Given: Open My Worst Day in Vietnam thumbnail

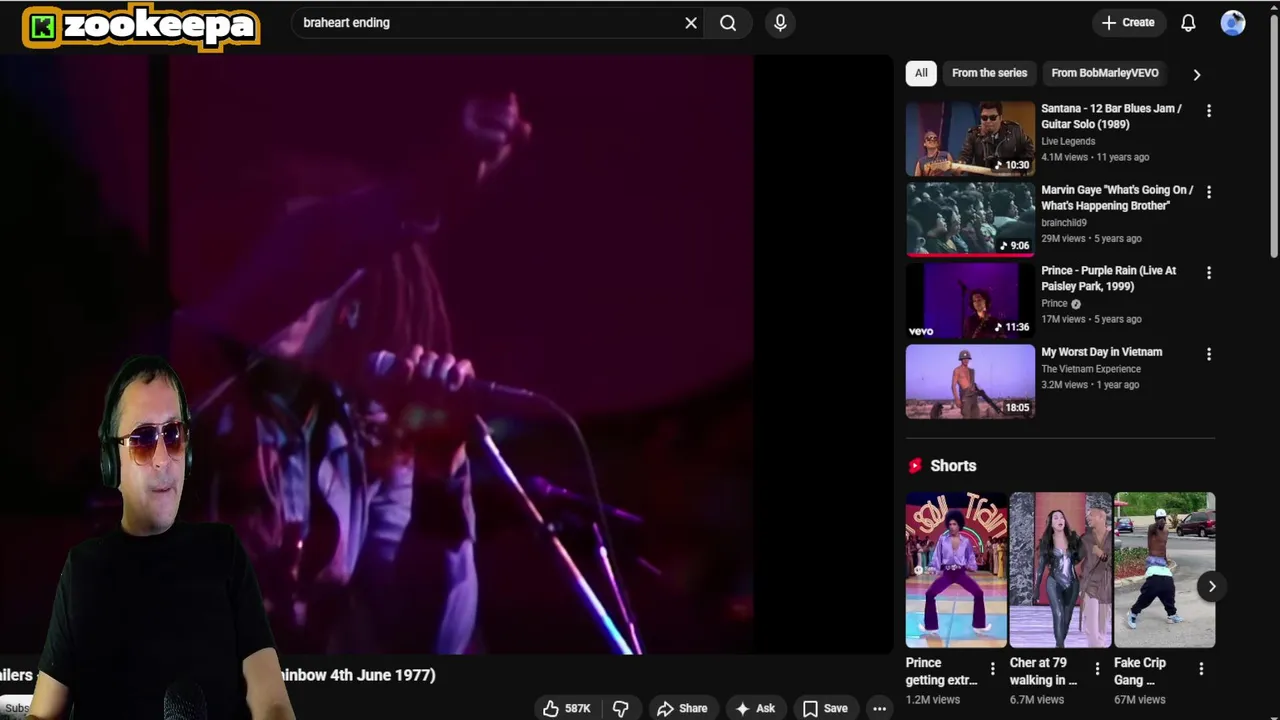Looking at the screenshot, I should (x=970, y=382).
